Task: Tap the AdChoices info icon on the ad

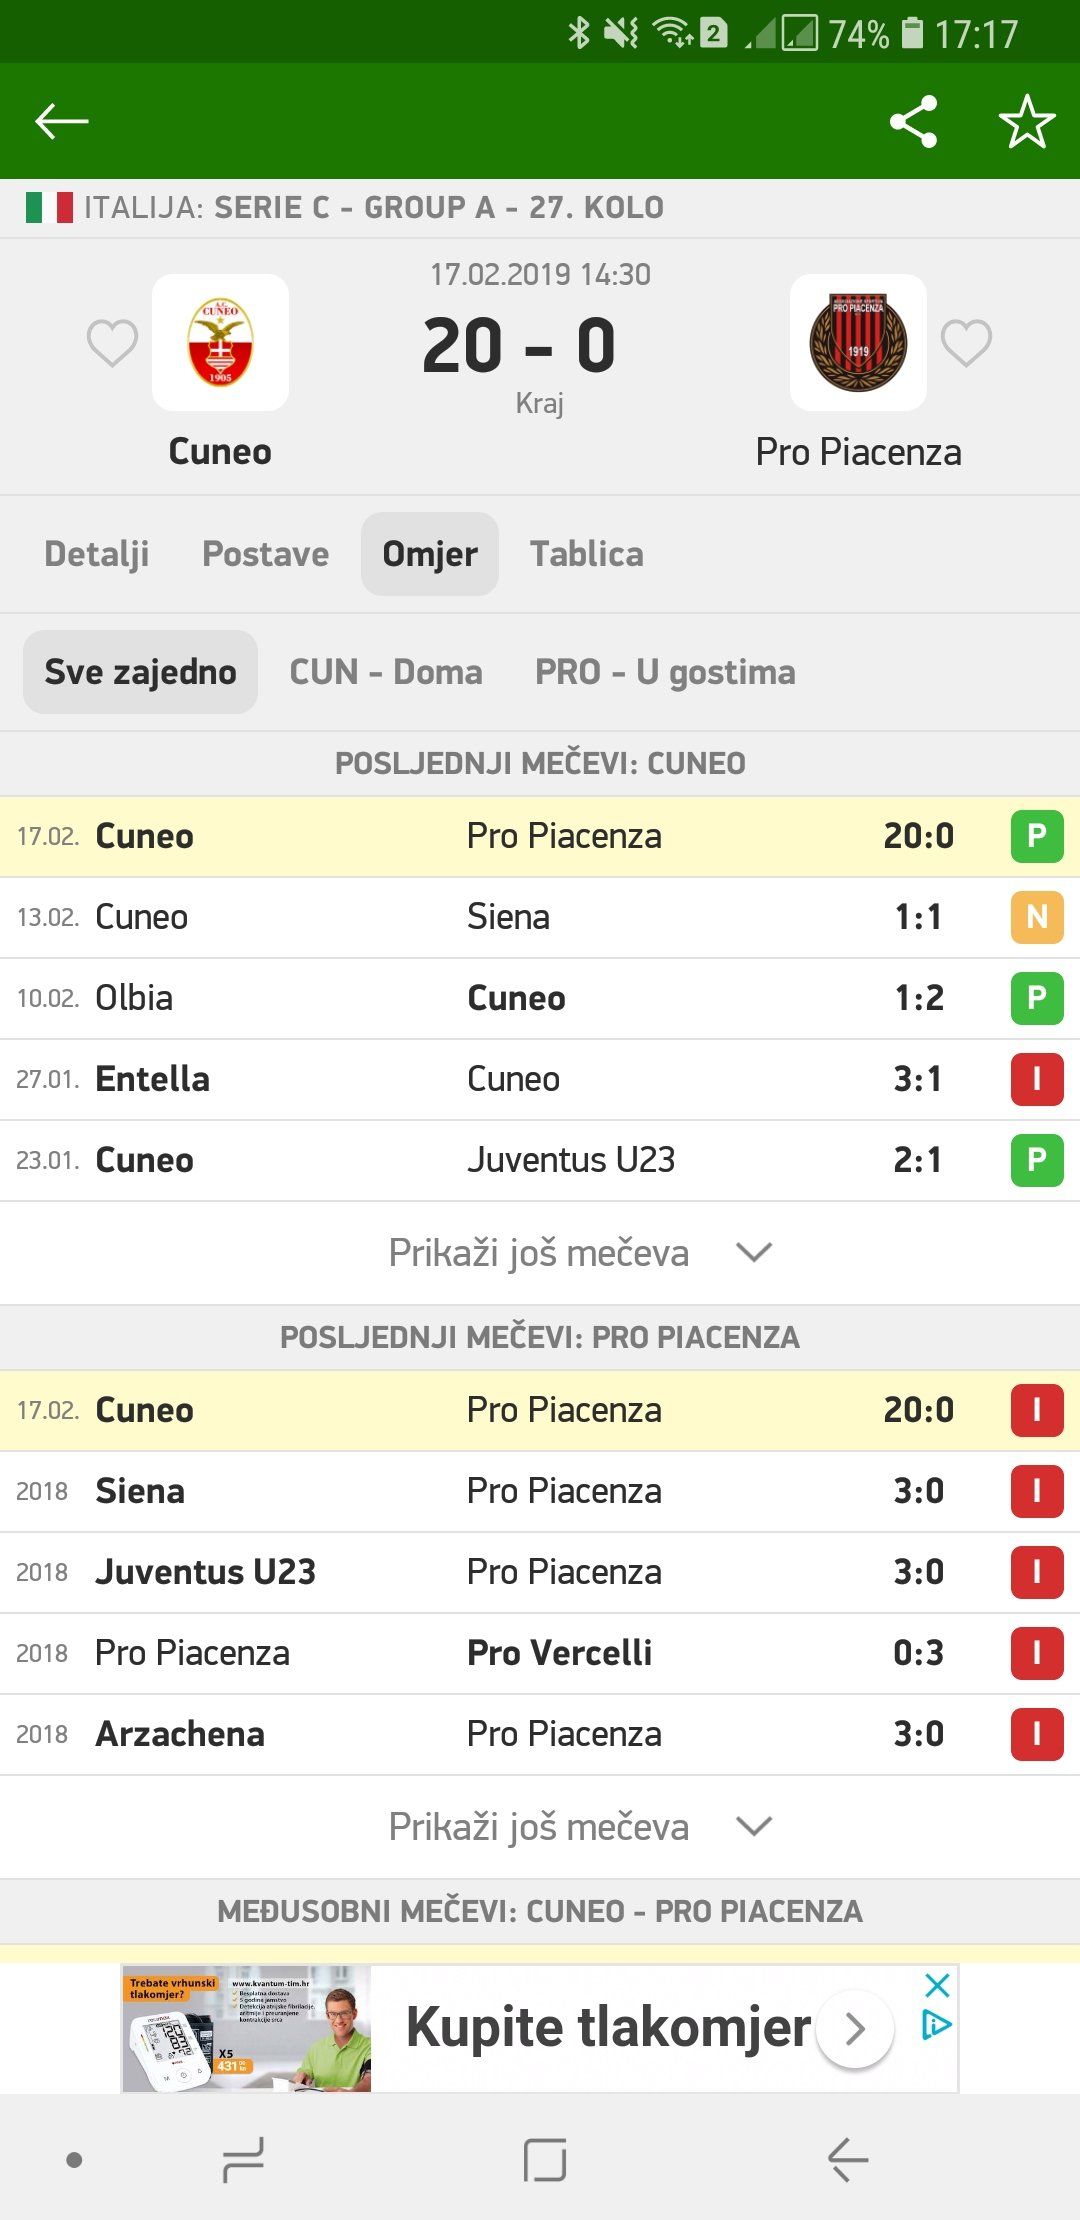Action: 936,2026
